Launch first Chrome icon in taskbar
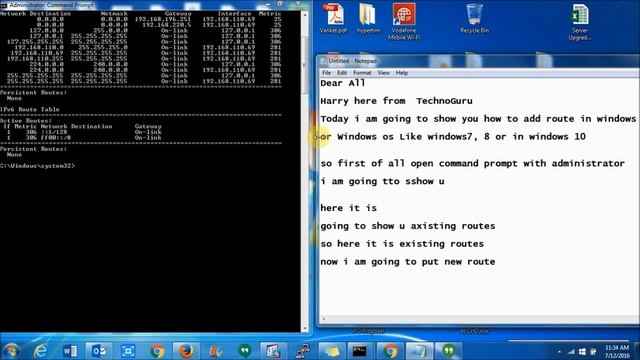The image size is (640, 360). (x=157, y=351)
